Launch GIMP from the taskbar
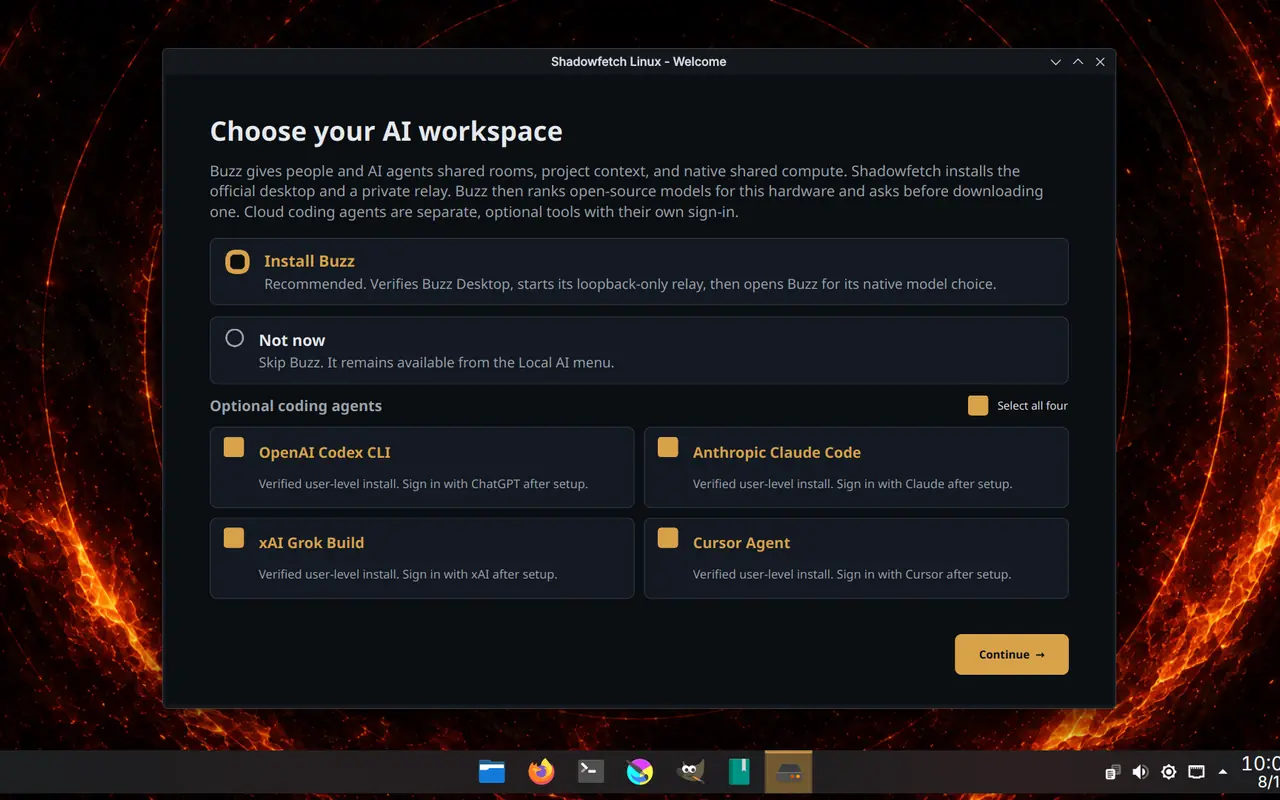1280x800 pixels. pos(690,771)
